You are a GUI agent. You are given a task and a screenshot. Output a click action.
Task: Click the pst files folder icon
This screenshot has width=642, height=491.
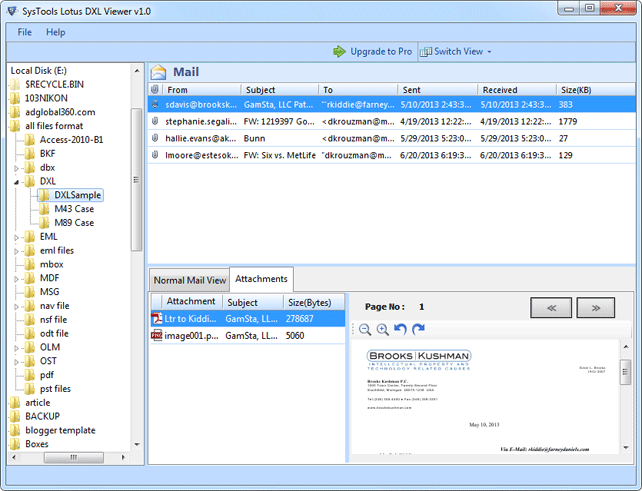pyautogui.click(x=29, y=389)
